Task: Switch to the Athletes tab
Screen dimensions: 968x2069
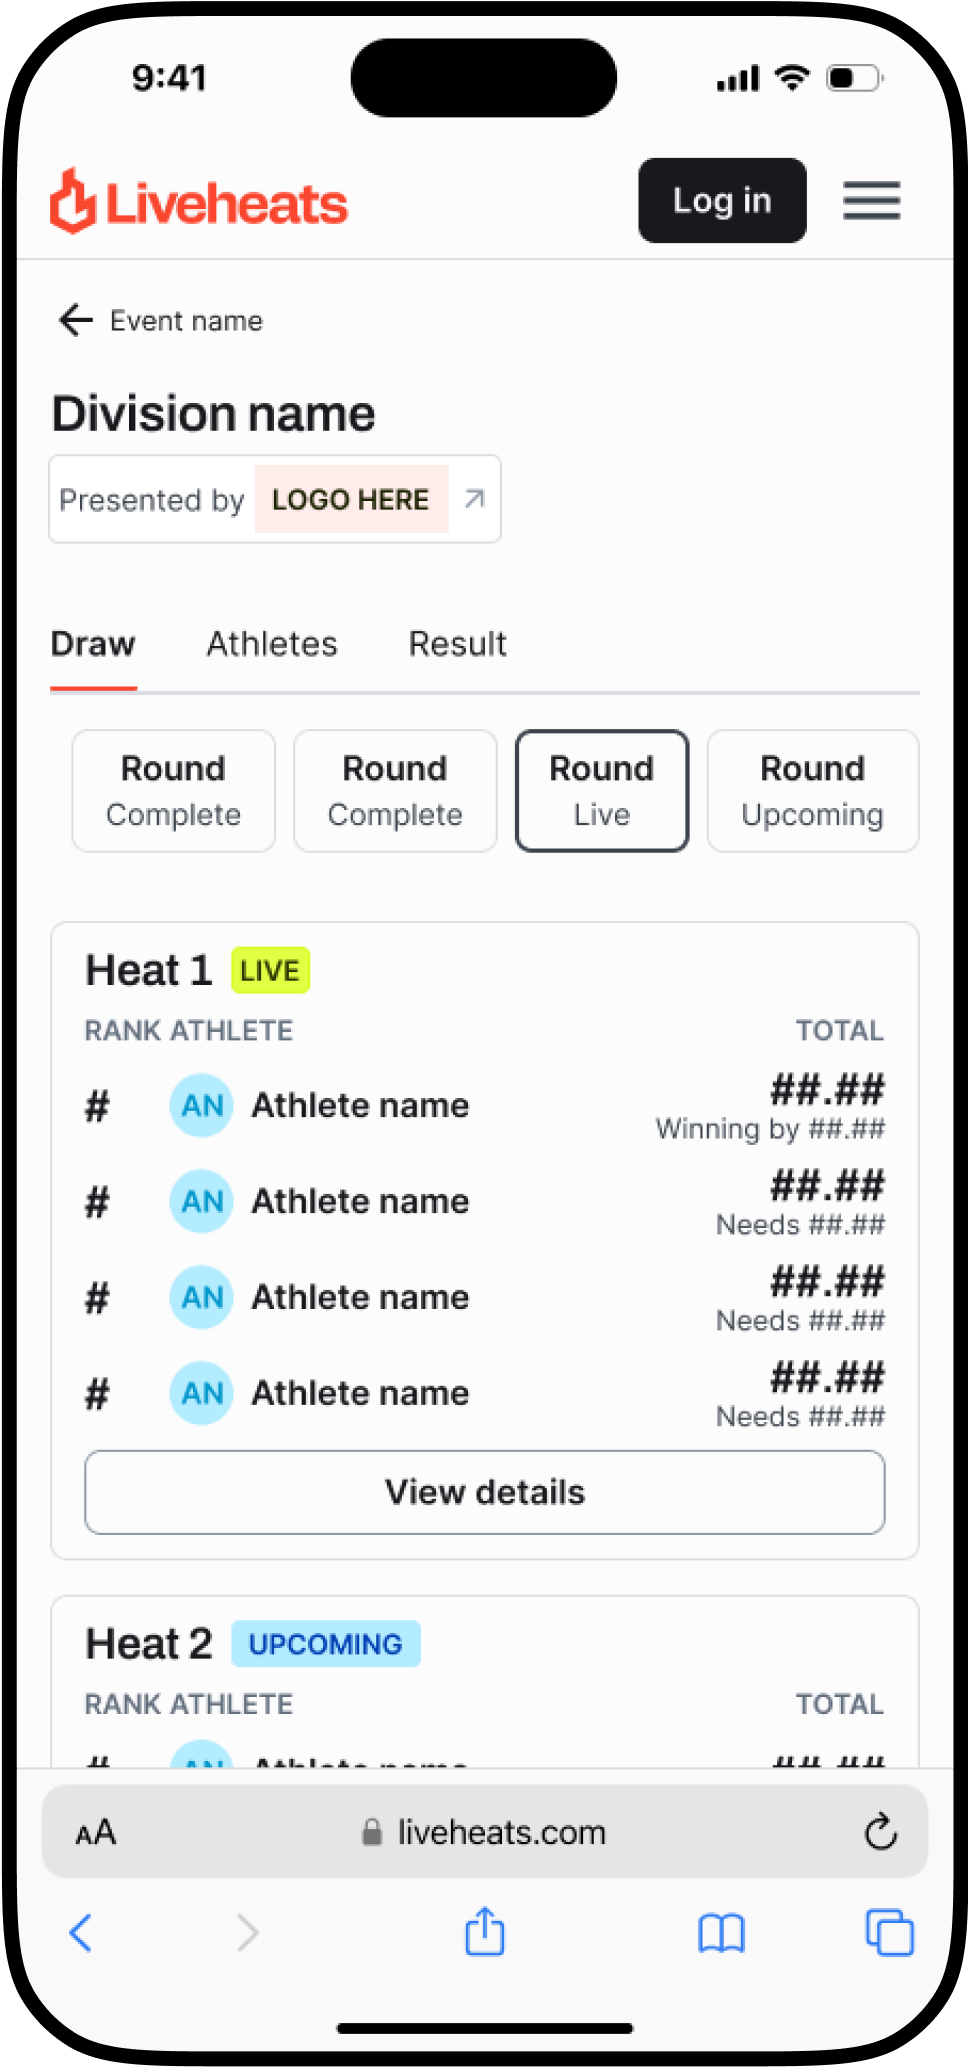Action: 272,643
